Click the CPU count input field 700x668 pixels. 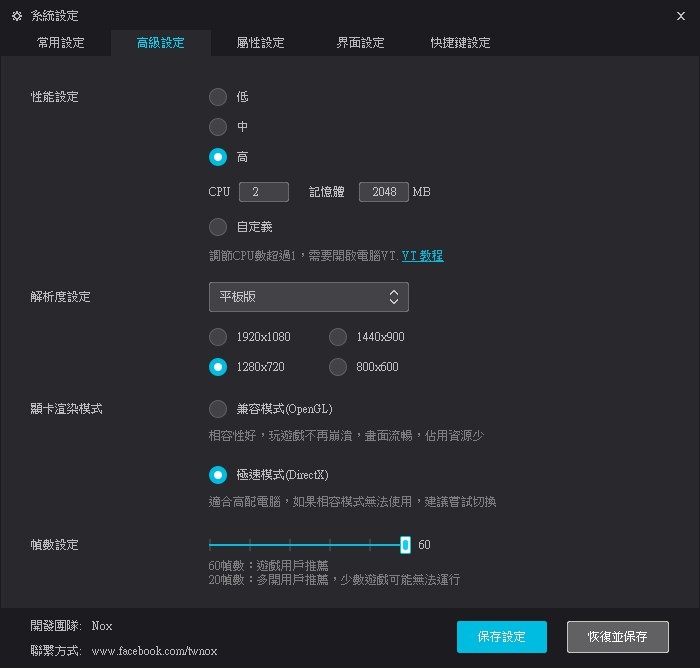(264, 192)
